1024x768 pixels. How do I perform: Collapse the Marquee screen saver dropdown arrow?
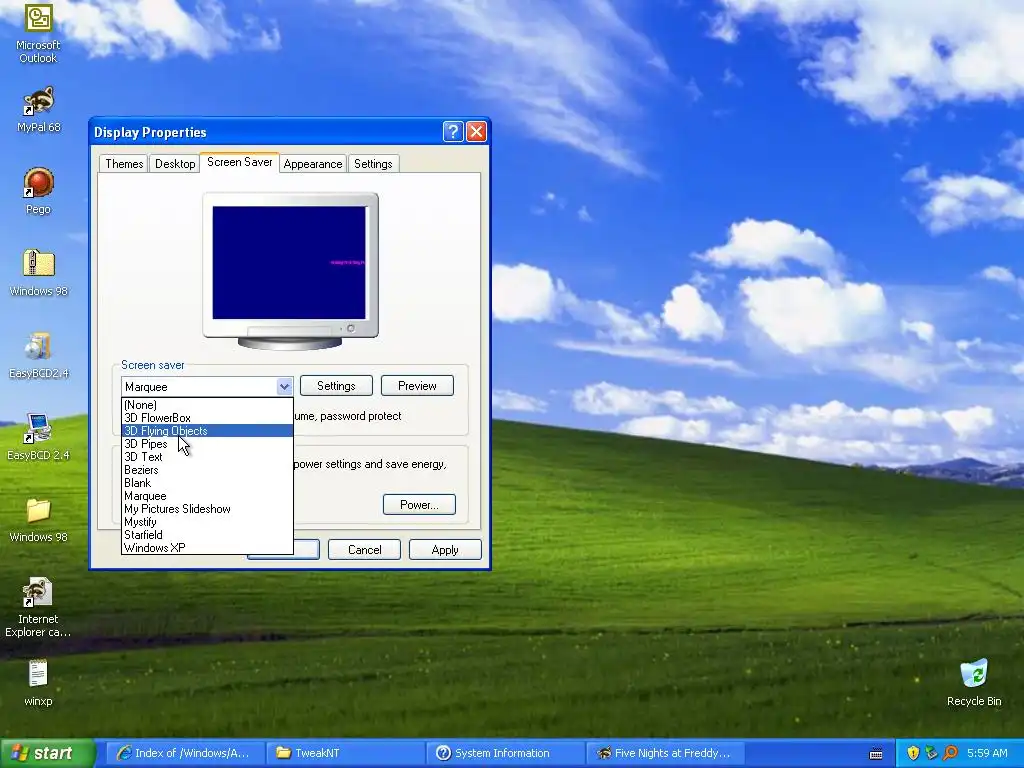click(284, 387)
